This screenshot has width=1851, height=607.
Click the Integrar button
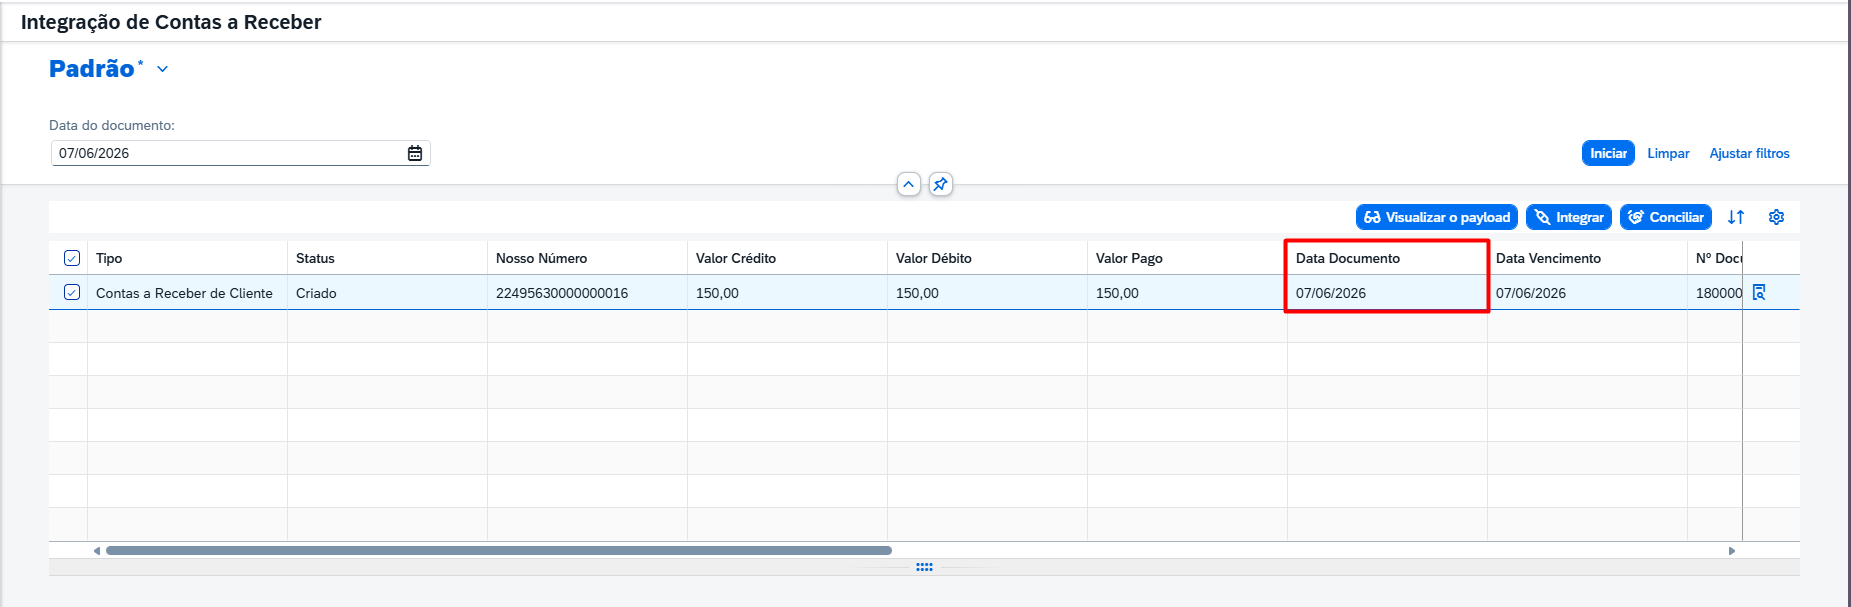point(1569,217)
